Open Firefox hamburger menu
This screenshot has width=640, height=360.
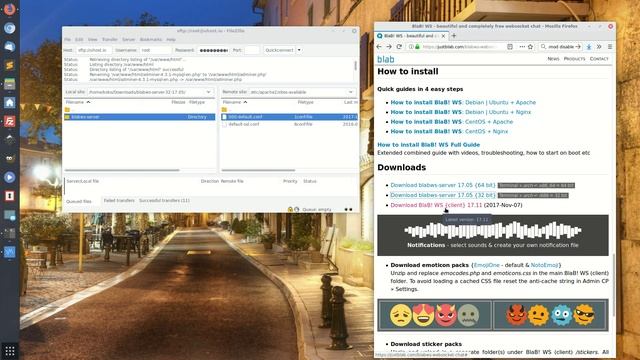coord(610,47)
